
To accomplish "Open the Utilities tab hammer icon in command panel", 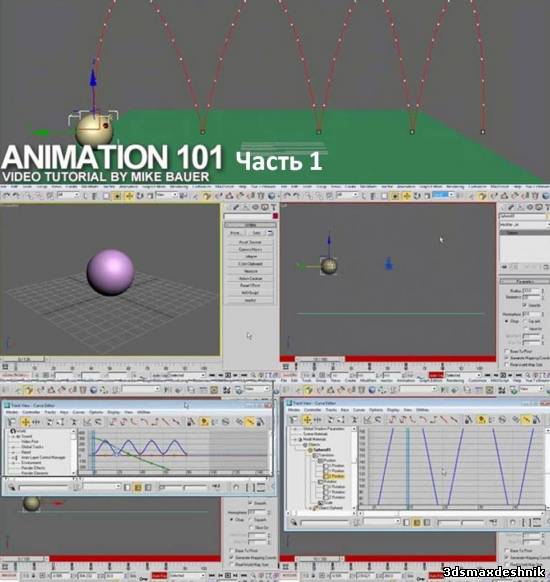I will coord(274,207).
